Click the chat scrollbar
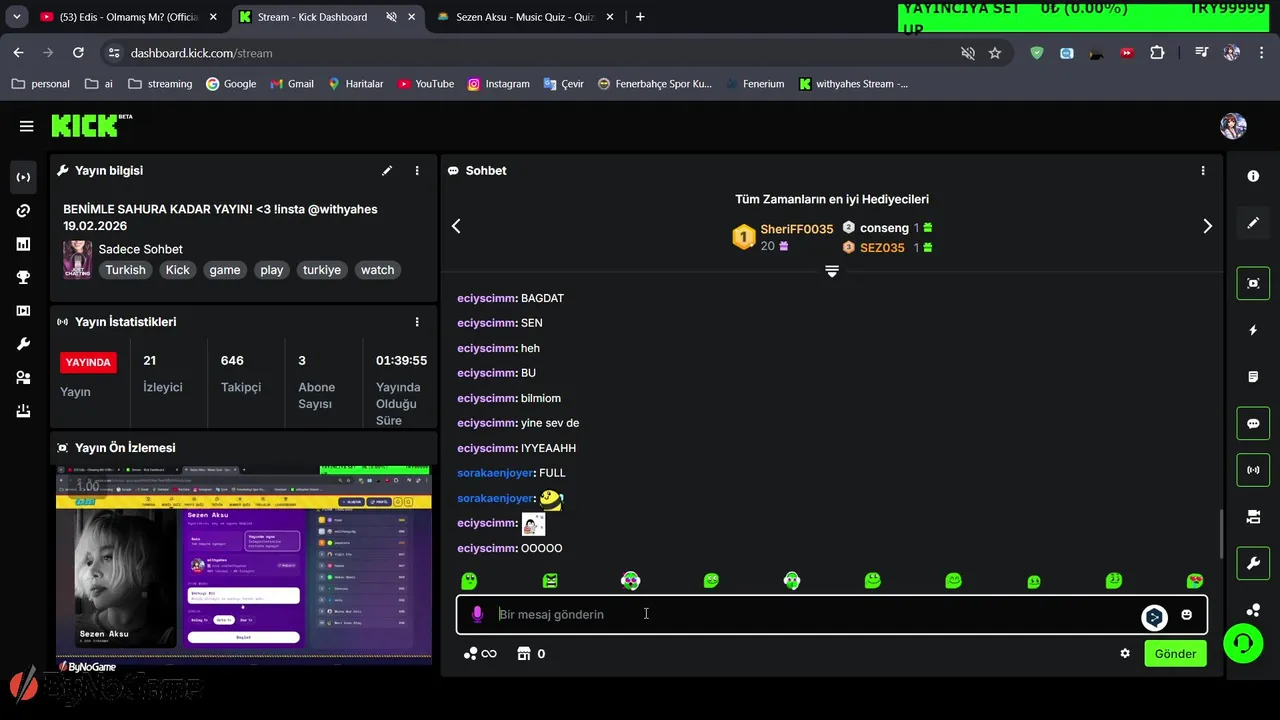 click(x=1219, y=535)
